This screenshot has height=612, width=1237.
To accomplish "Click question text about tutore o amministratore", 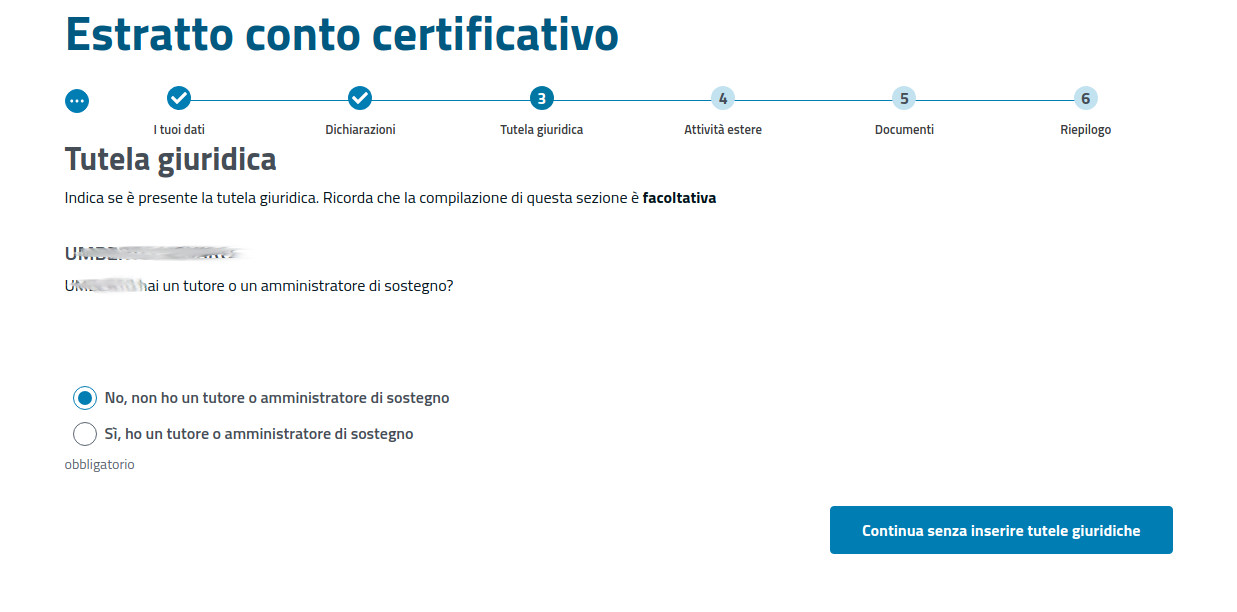I will (260, 286).
